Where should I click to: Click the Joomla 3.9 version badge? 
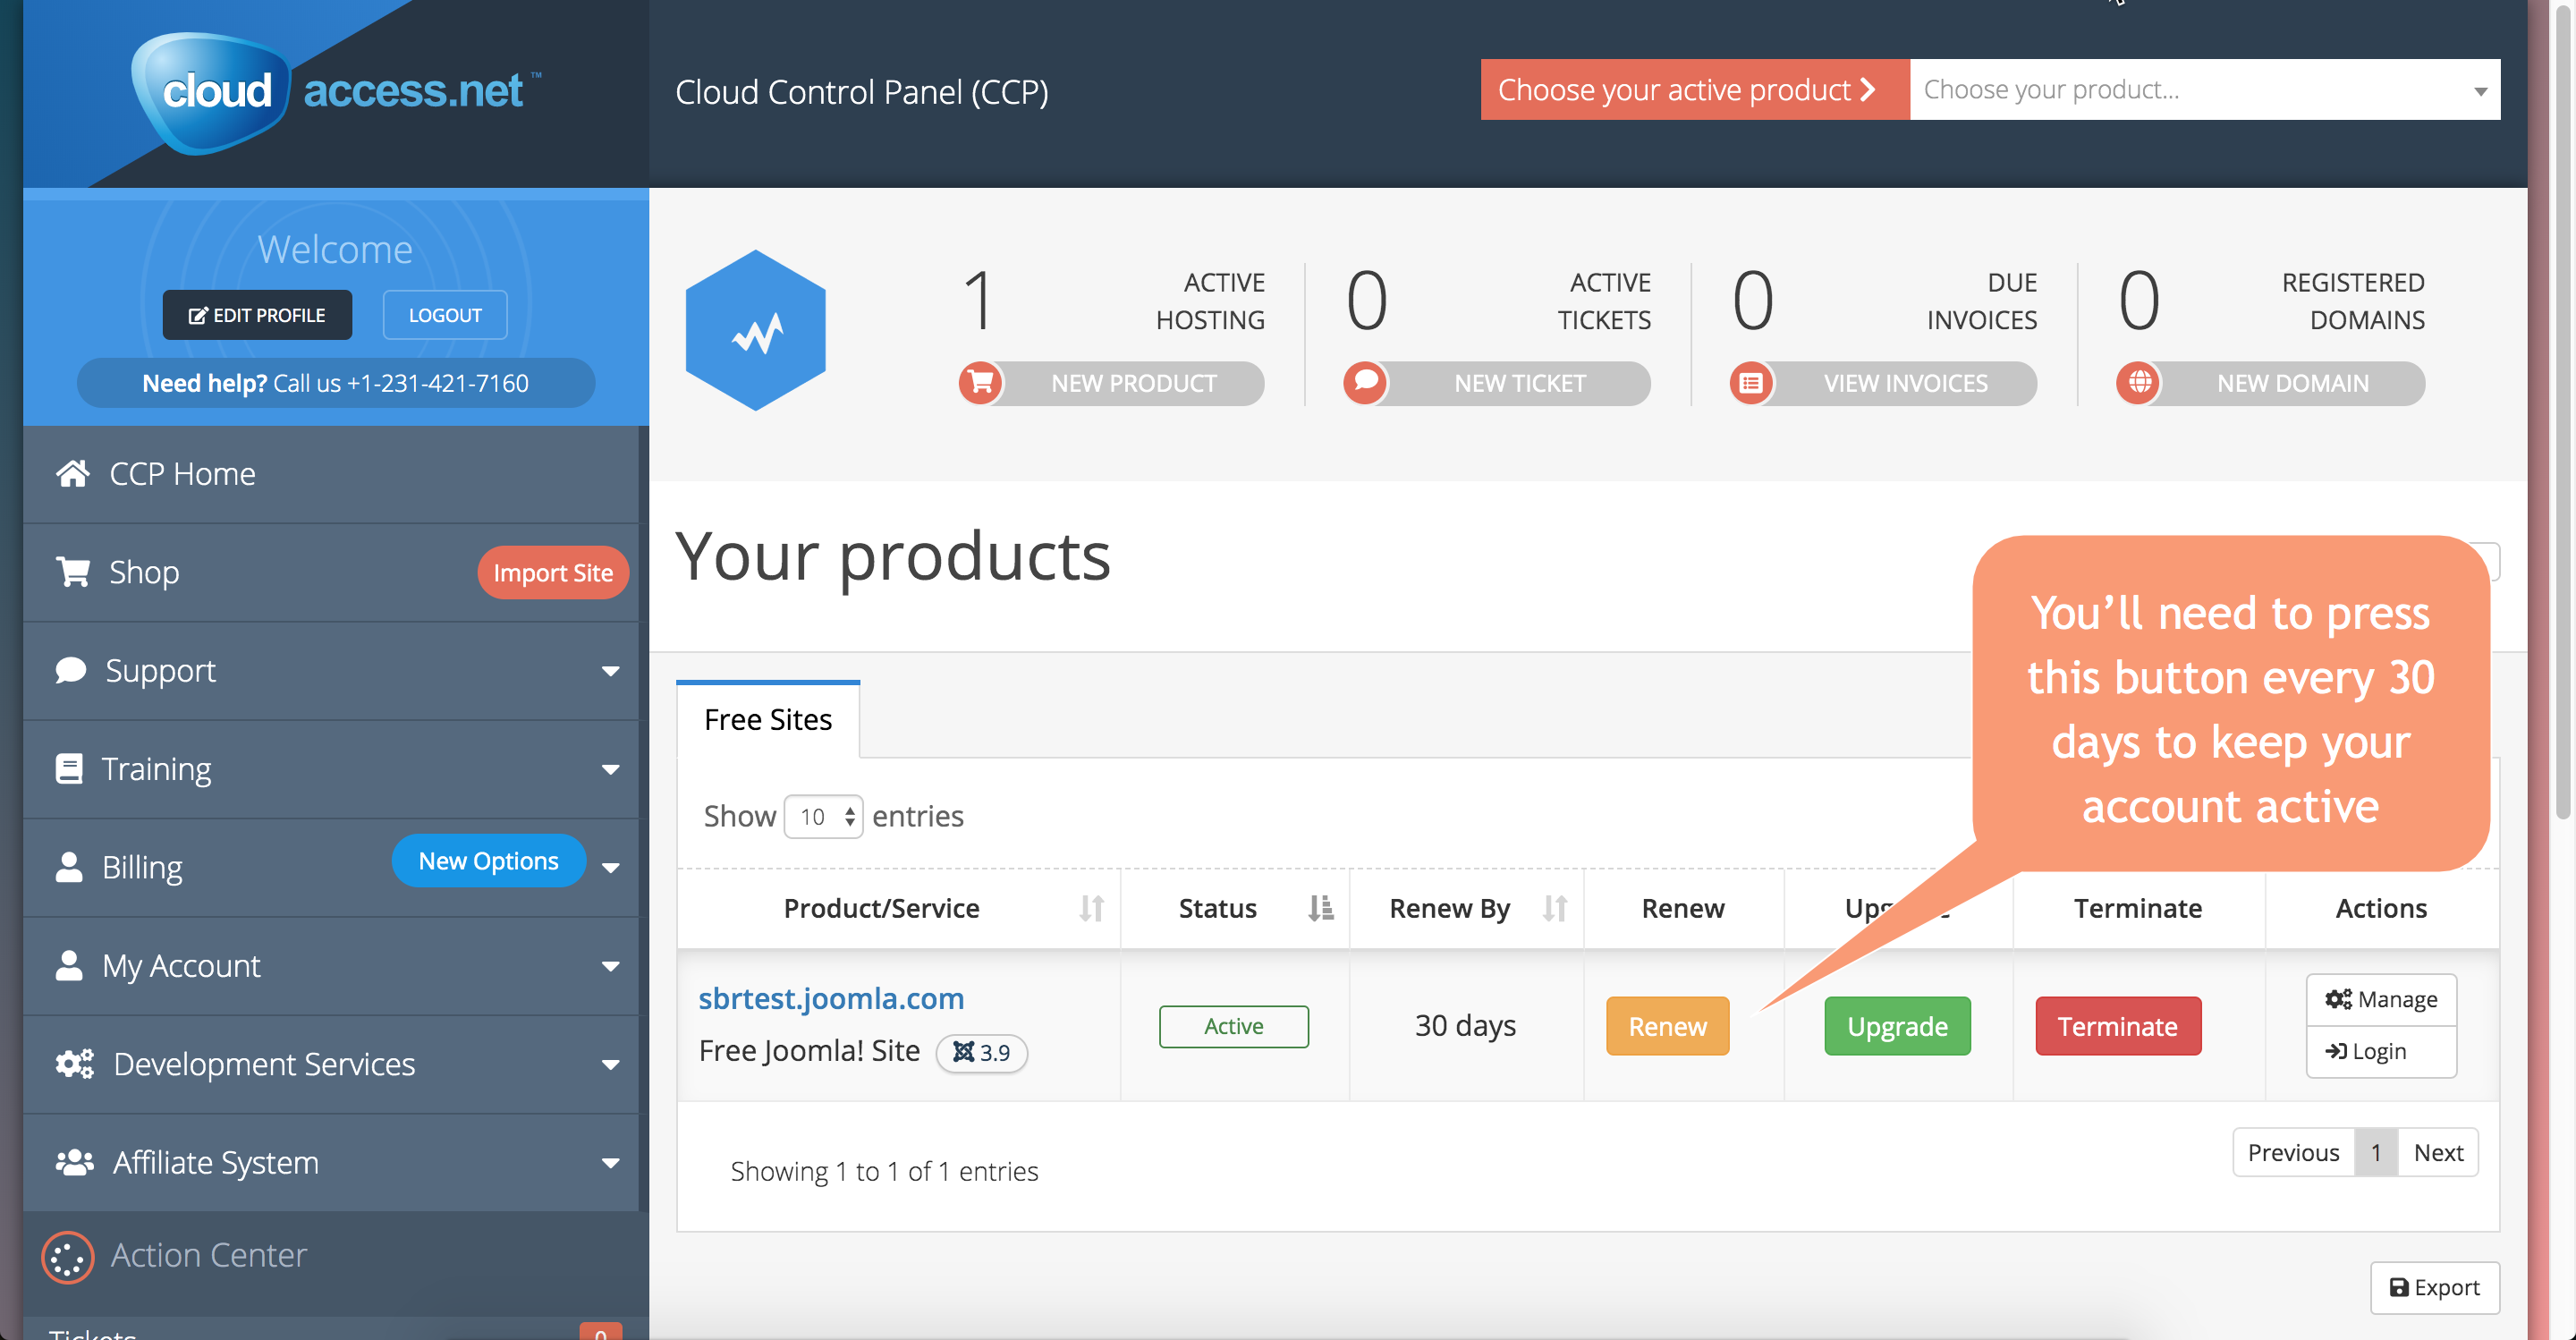981,1052
